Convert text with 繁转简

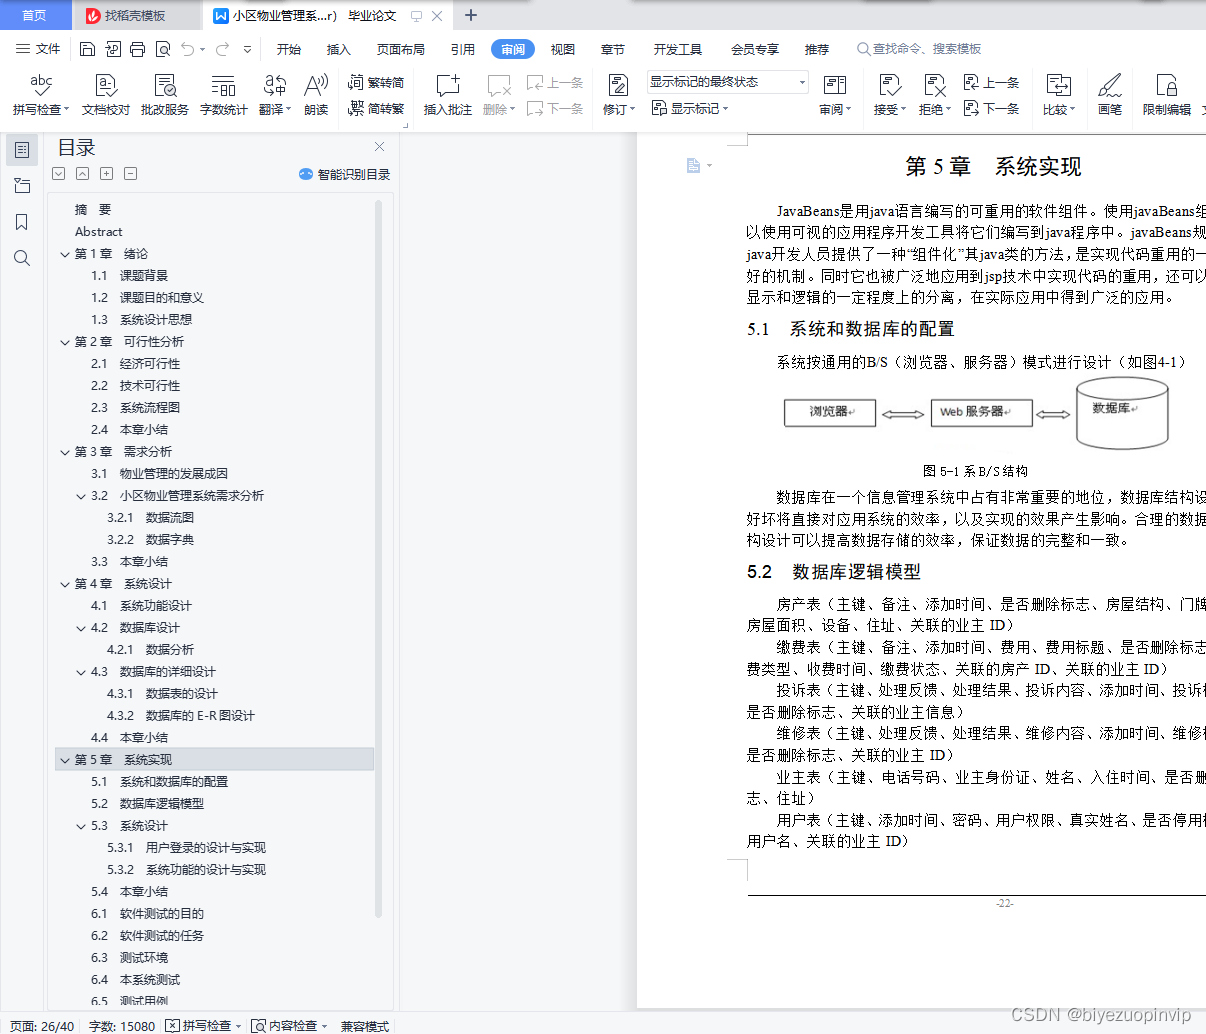376,82
